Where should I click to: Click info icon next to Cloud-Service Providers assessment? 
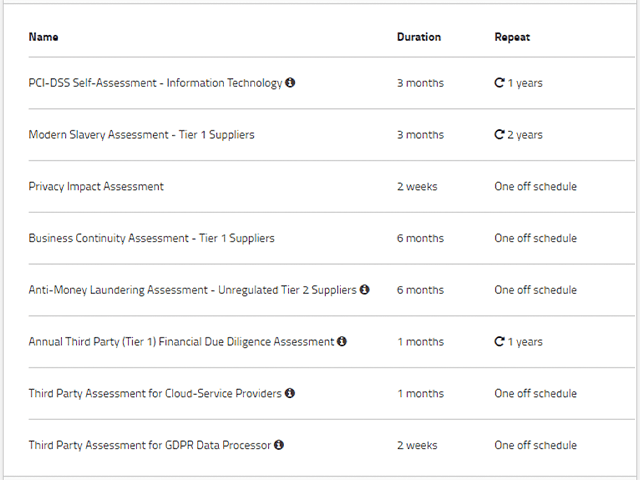click(x=290, y=393)
